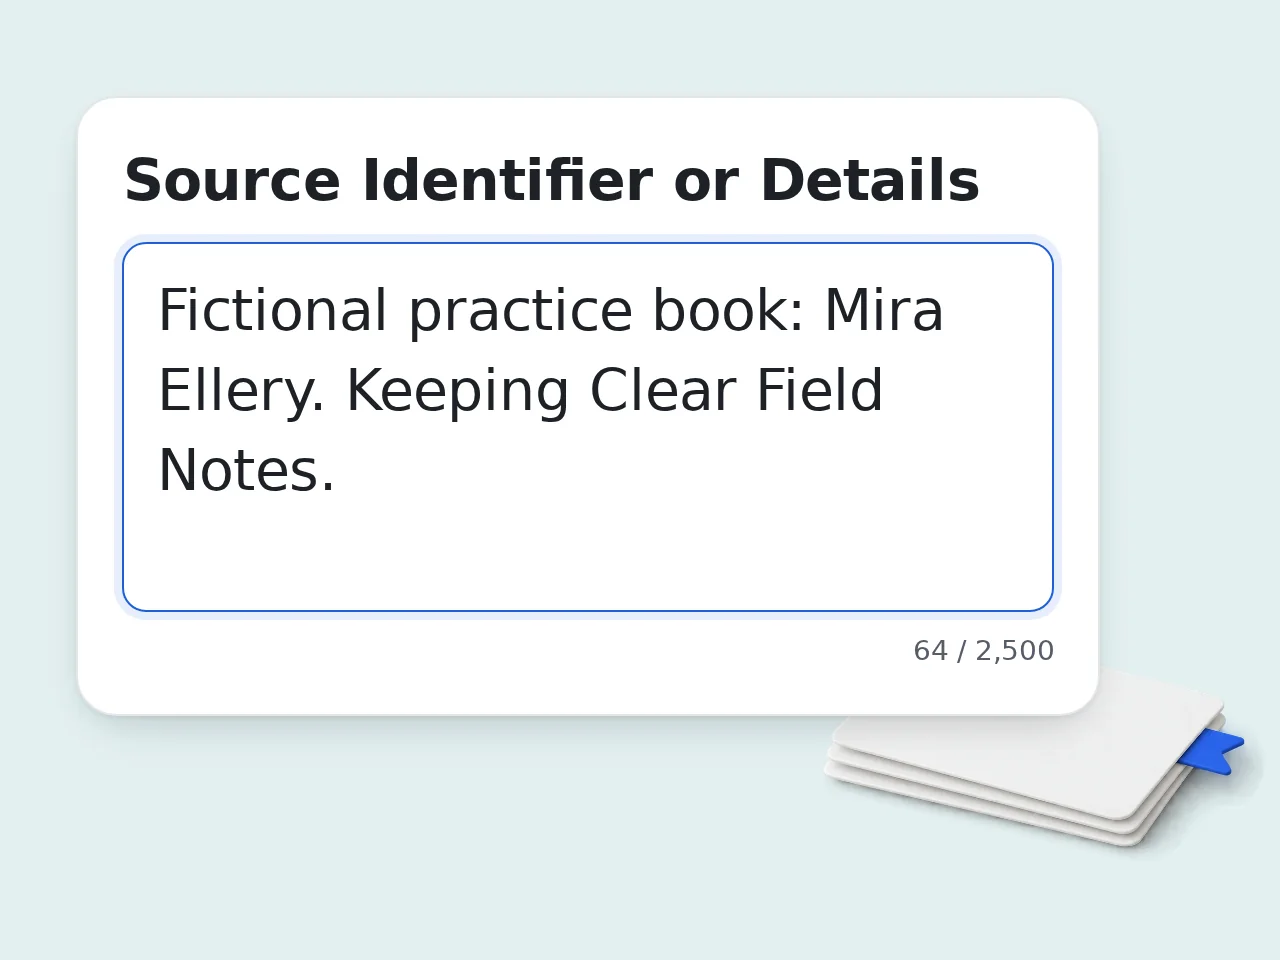Viewport: 1280px width, 960px height.
Task: Click the 64 / 2,500 character counter
Action: pos(984,651)
